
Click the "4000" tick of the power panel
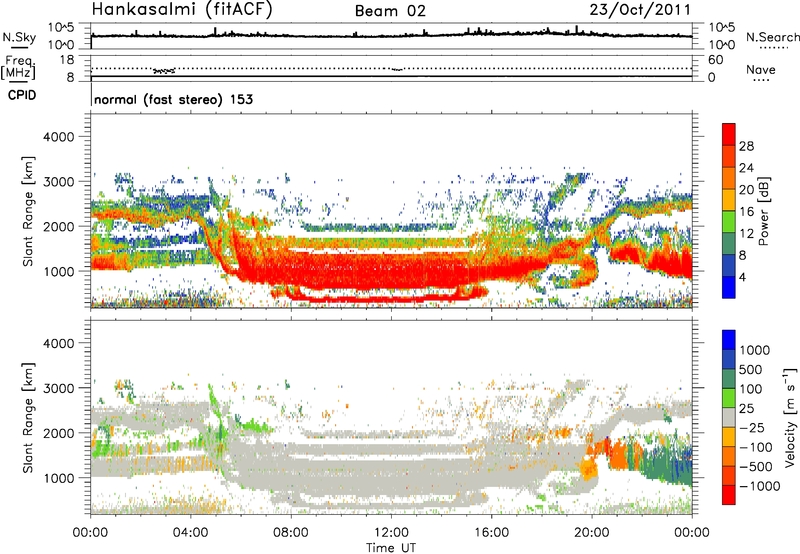[x=58, y=137]
